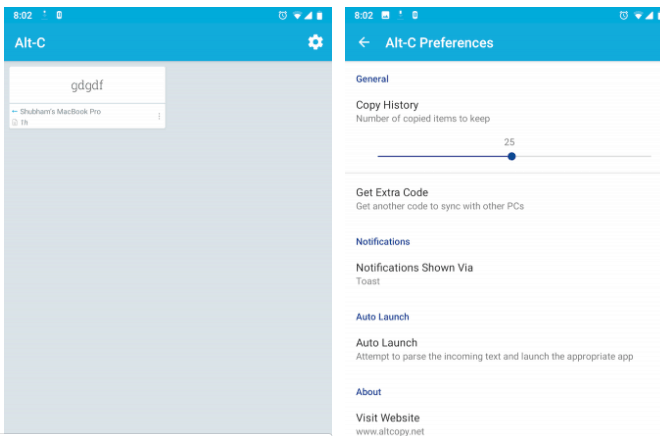Tap the Alt-C app title on main screen
Screen dimensions: 660x436
coord(30,43)
